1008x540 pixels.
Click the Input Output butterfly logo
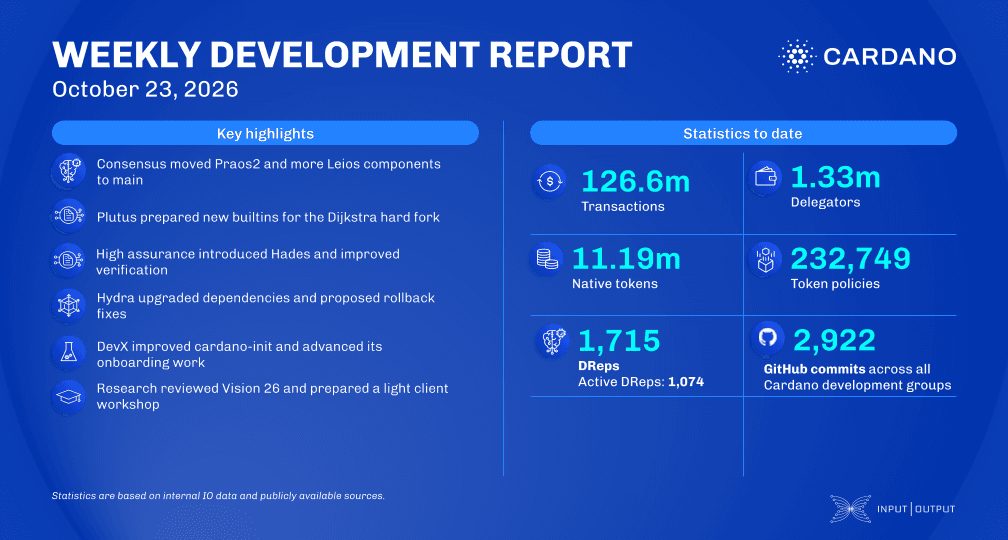pos(850,508)
